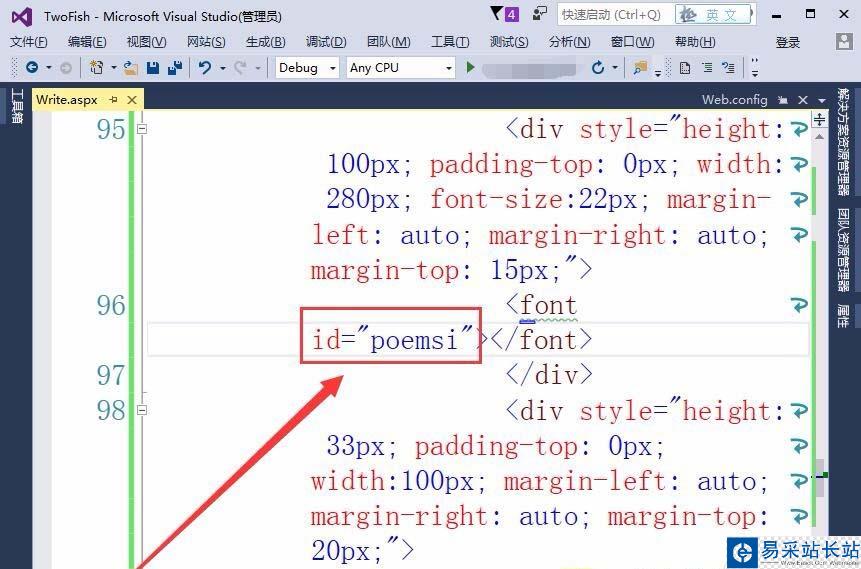Viewport: 861px width, 569px height.
Task: Open the 窗口(W) menu
Action: coord(632,42)
